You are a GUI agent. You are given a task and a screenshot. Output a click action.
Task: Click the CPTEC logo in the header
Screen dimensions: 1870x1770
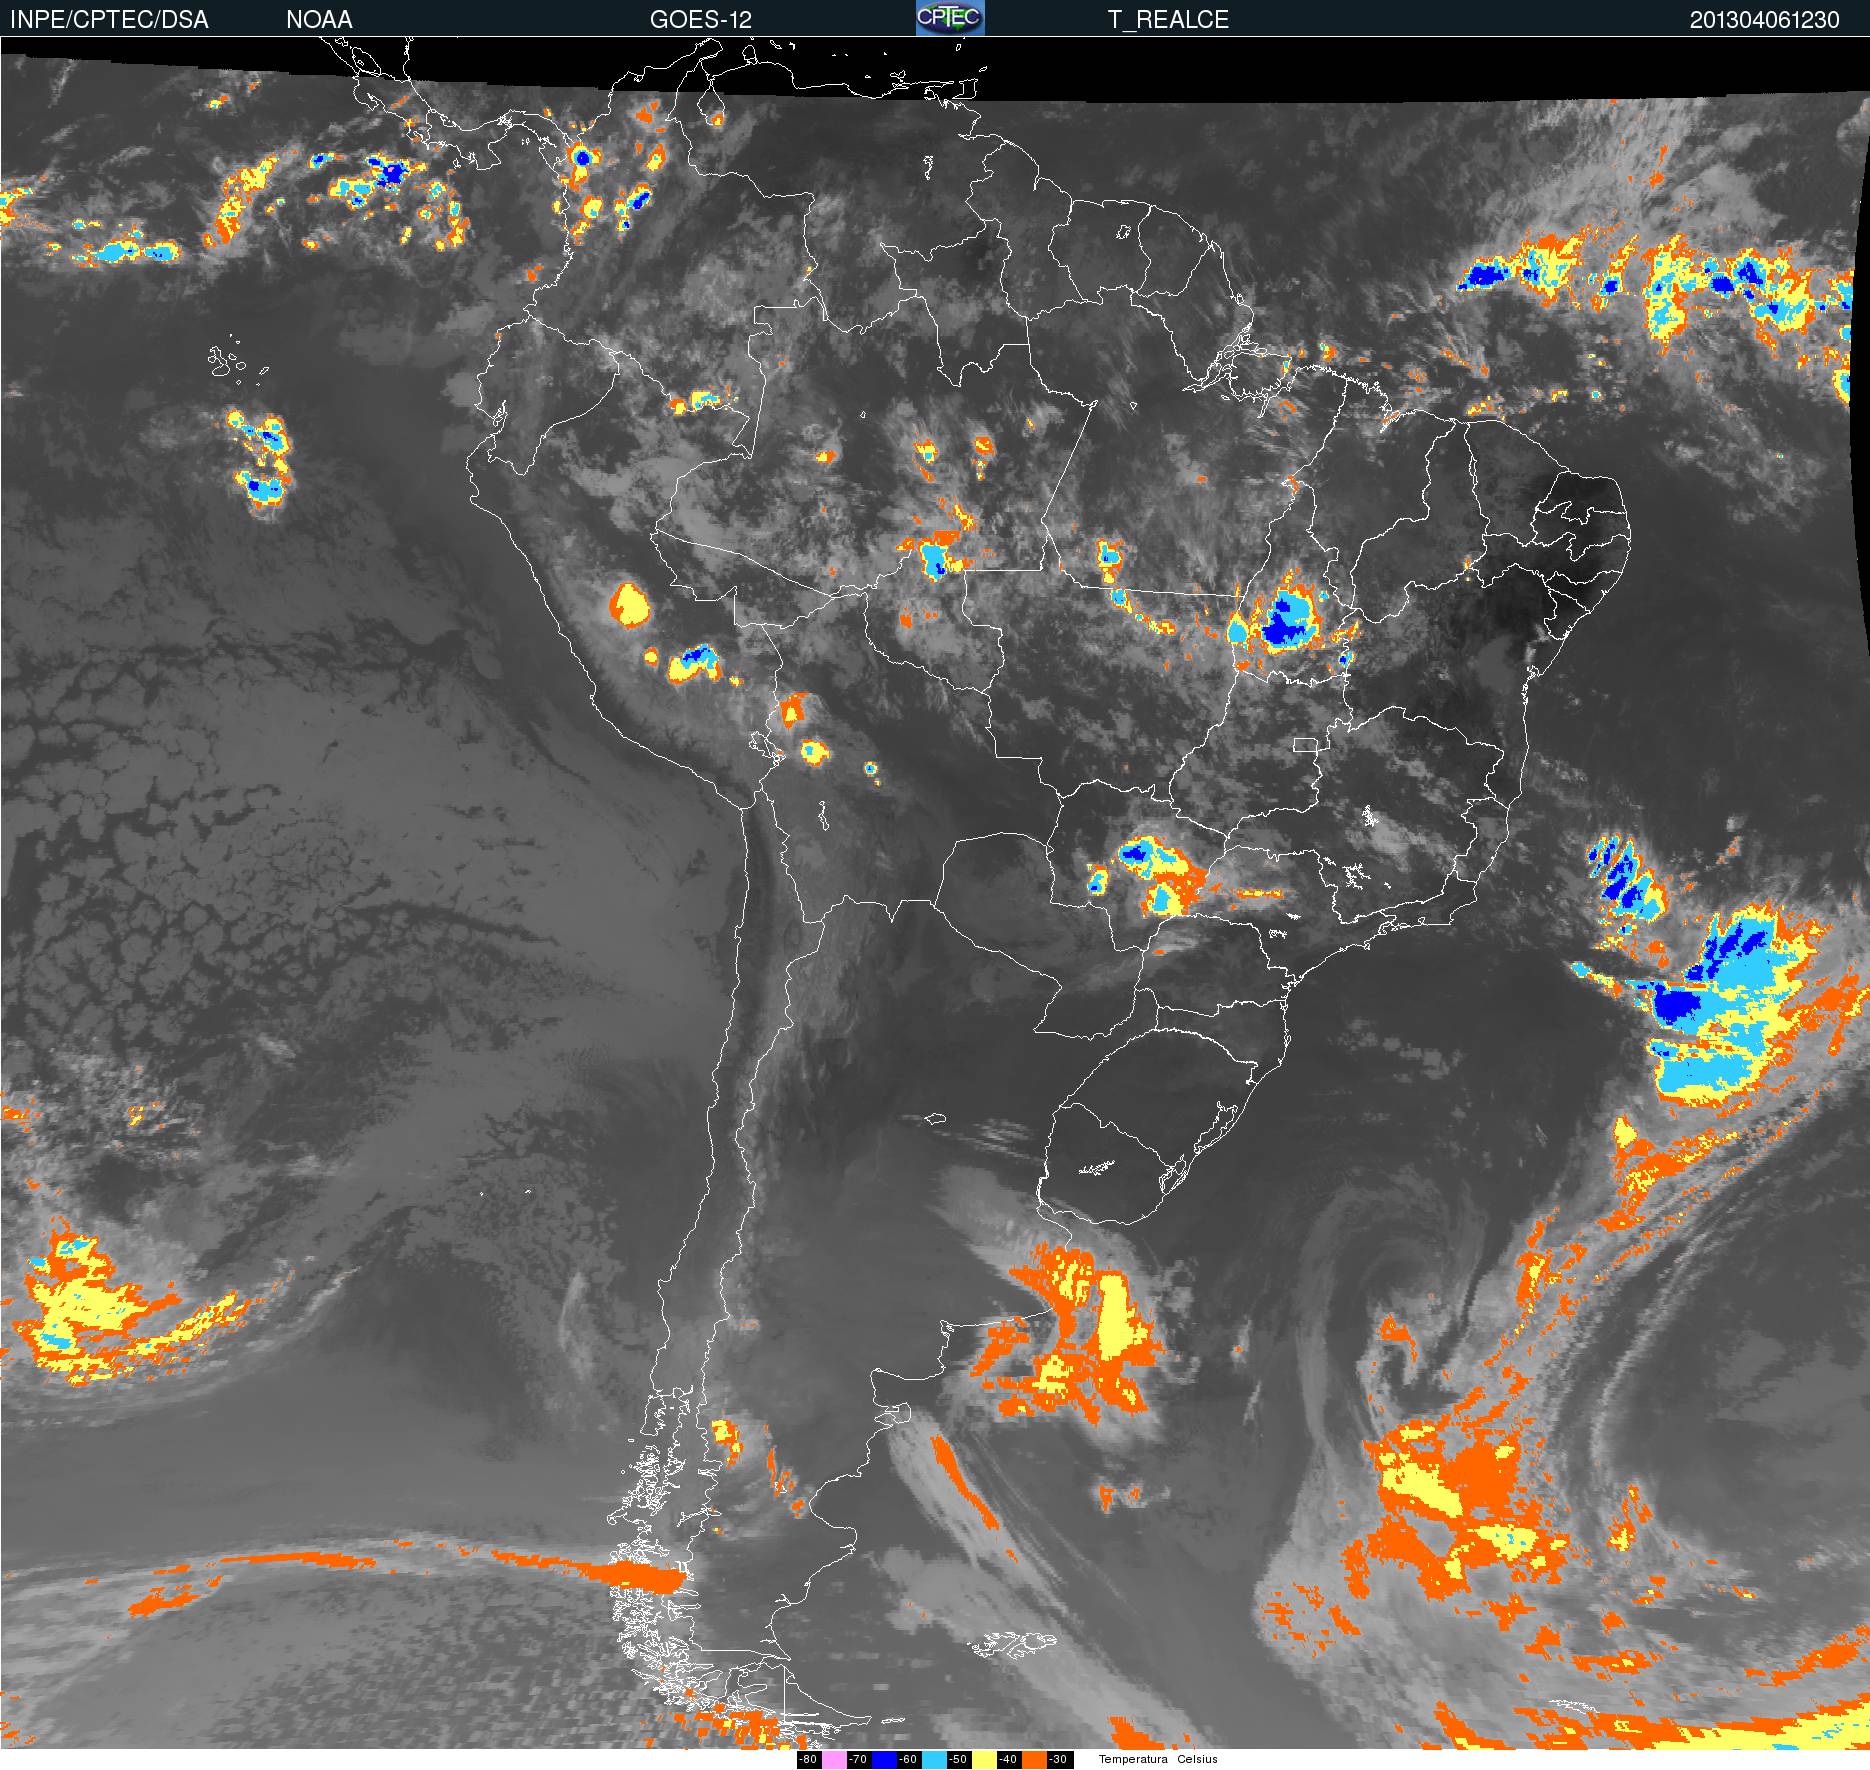tap(950, 18)
